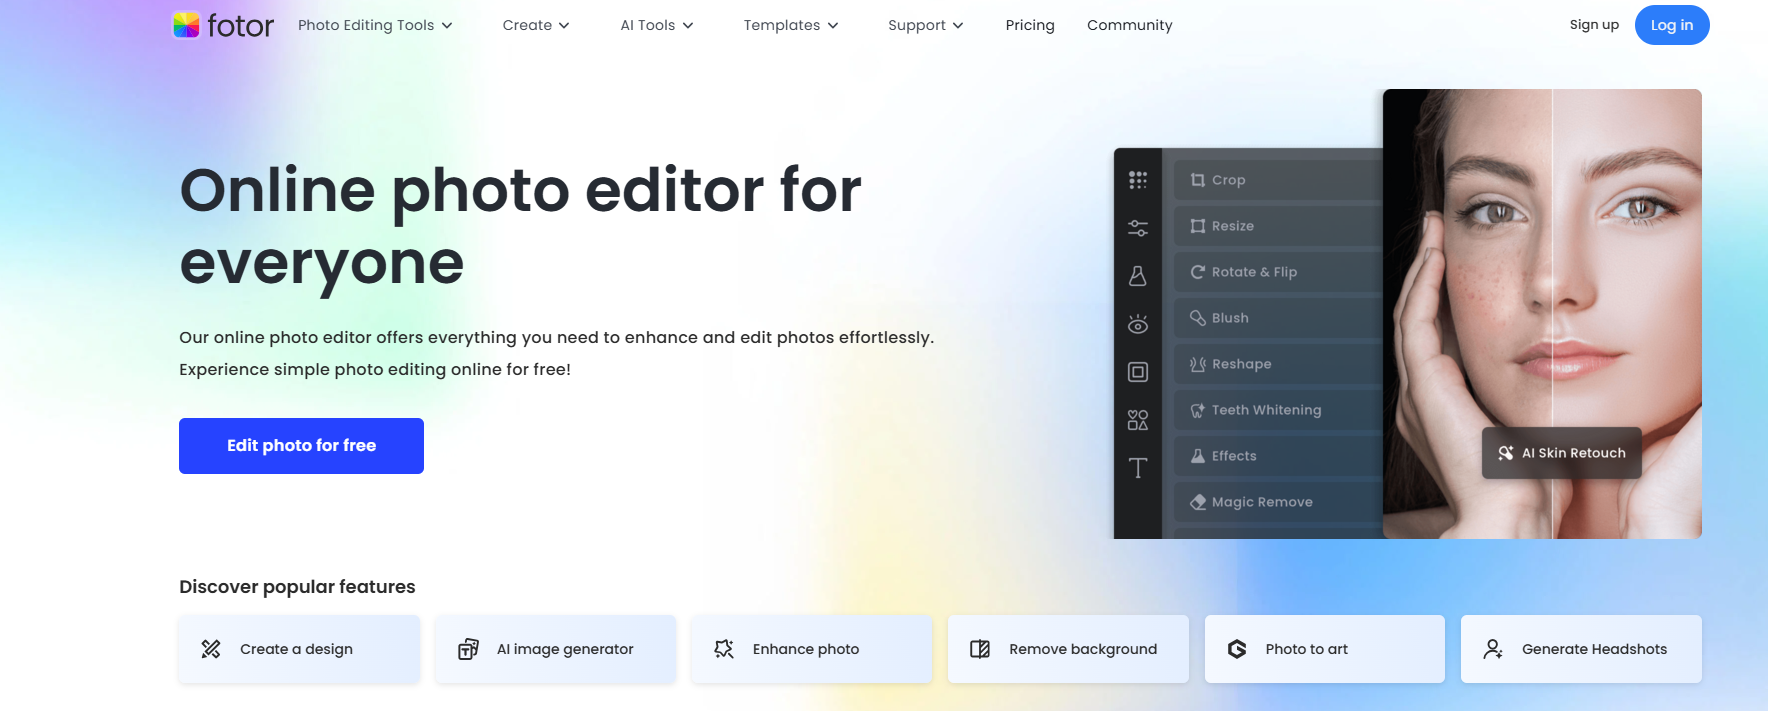This screenshot has height=711, width=1768.
Task: Click the Resize tool icon
Action: [1198, 226]
